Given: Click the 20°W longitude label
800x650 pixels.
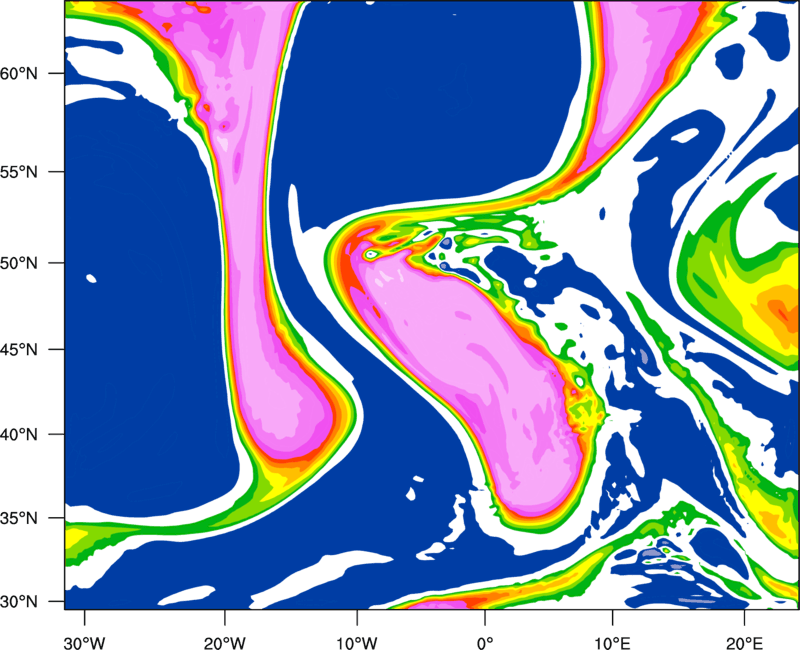Looking at the screenshot, I should (225, 642).
